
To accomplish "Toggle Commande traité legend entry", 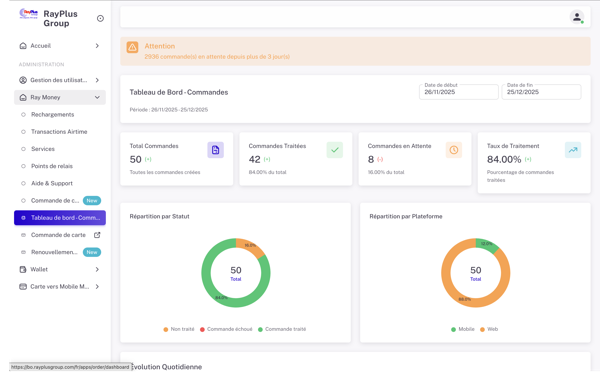I will pos(282,329).
